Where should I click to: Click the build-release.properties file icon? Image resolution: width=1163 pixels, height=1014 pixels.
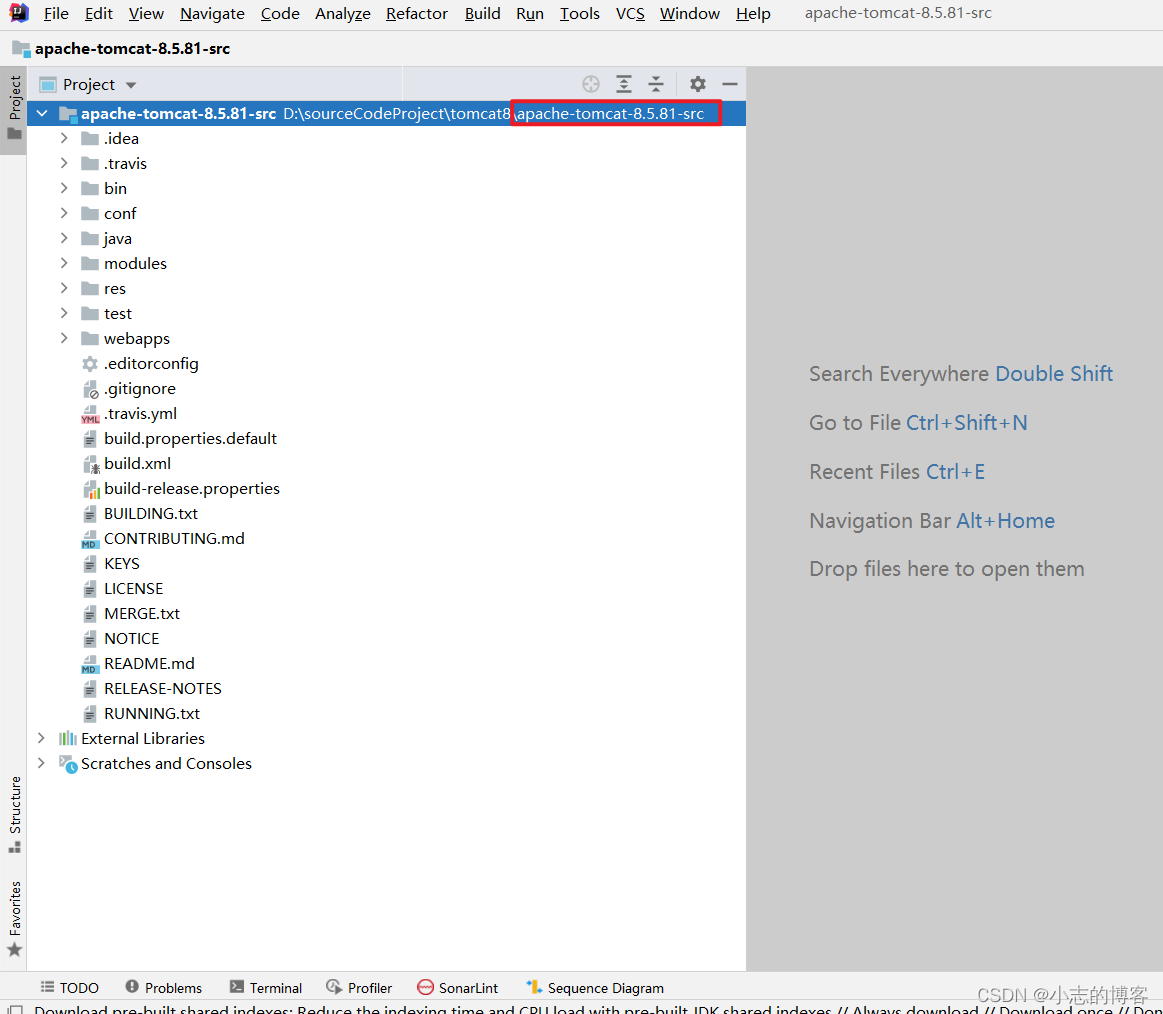(x=90, y=489)
